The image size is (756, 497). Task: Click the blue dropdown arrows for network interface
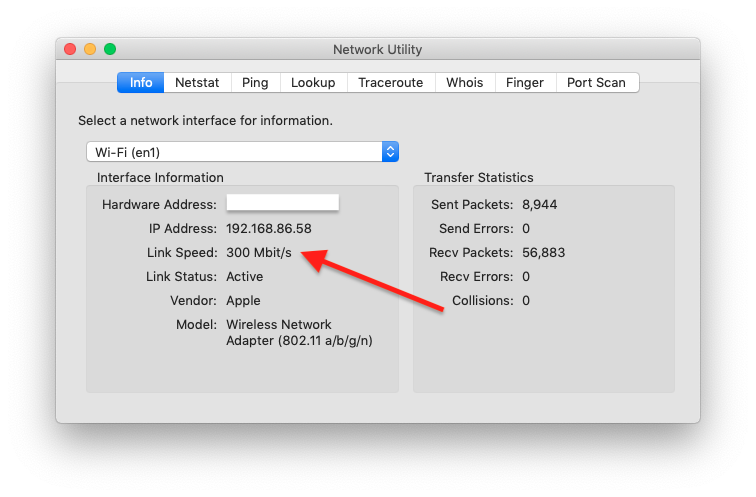click(390, 152)
